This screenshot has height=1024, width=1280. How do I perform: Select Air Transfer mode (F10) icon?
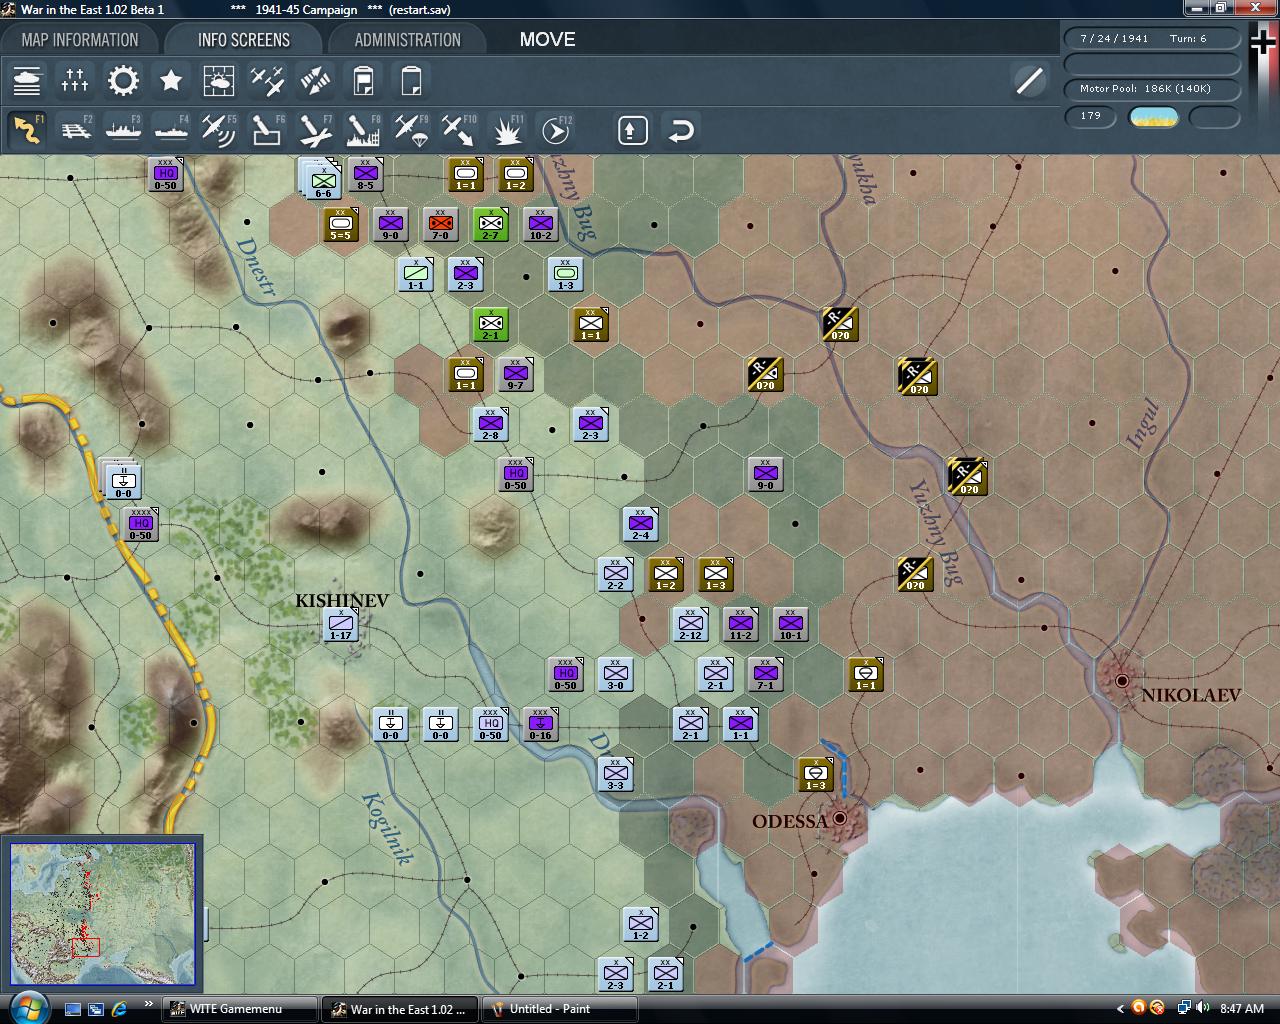(459, 130)
